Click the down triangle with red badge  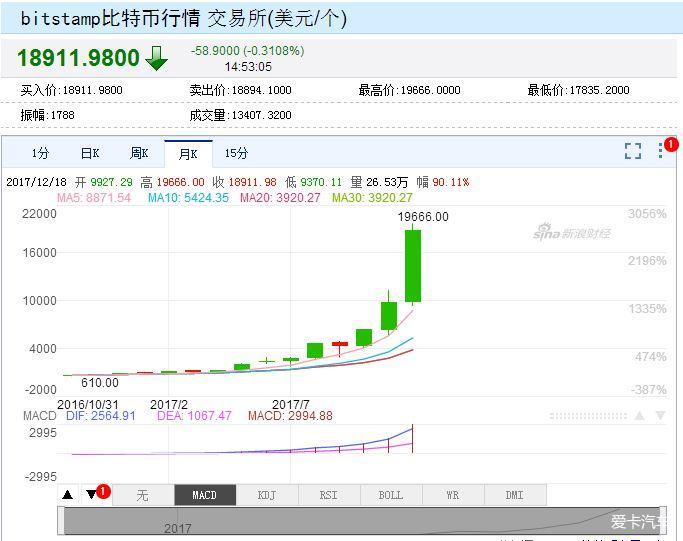91,494
